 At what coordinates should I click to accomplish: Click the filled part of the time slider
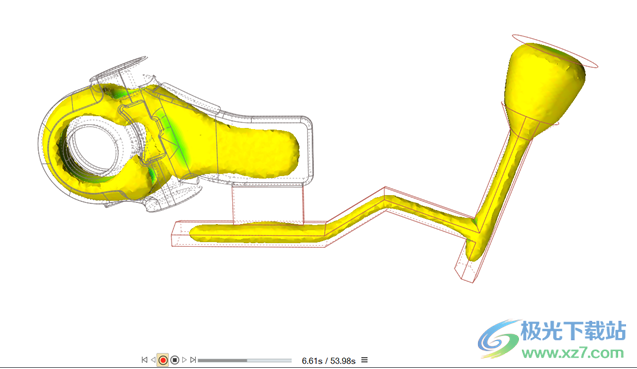(x=222, y=360)
